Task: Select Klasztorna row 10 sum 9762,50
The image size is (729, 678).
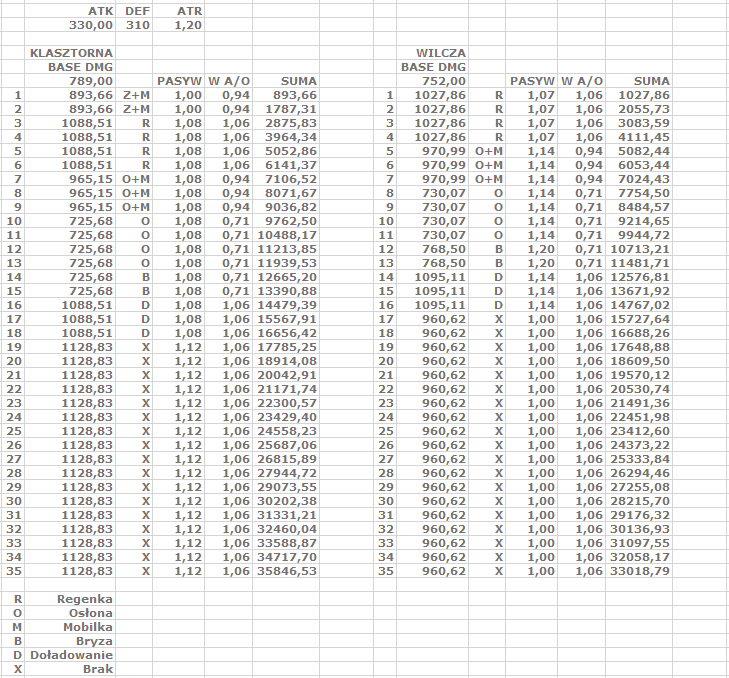Action: (x=288, y=221)
